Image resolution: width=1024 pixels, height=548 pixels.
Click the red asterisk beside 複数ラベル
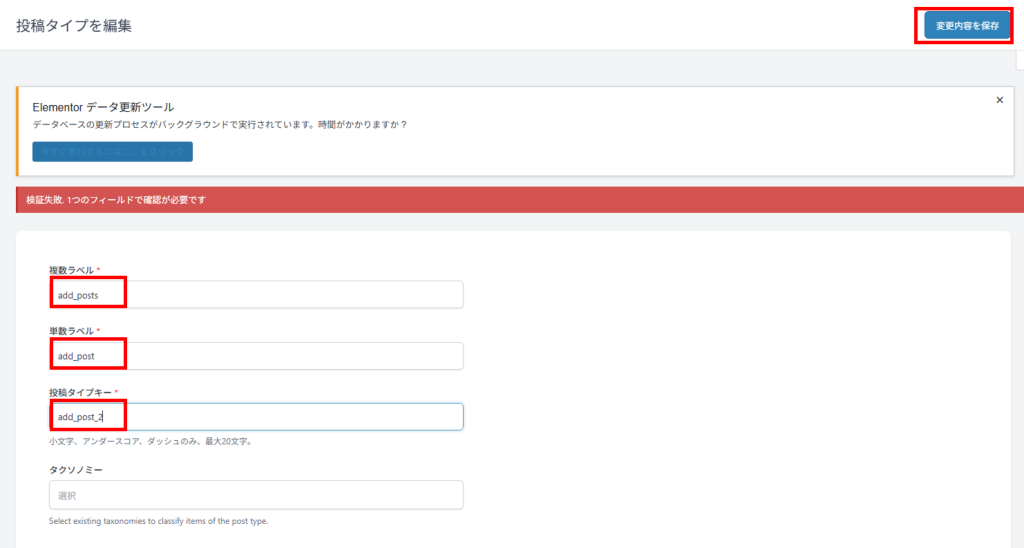98,270
